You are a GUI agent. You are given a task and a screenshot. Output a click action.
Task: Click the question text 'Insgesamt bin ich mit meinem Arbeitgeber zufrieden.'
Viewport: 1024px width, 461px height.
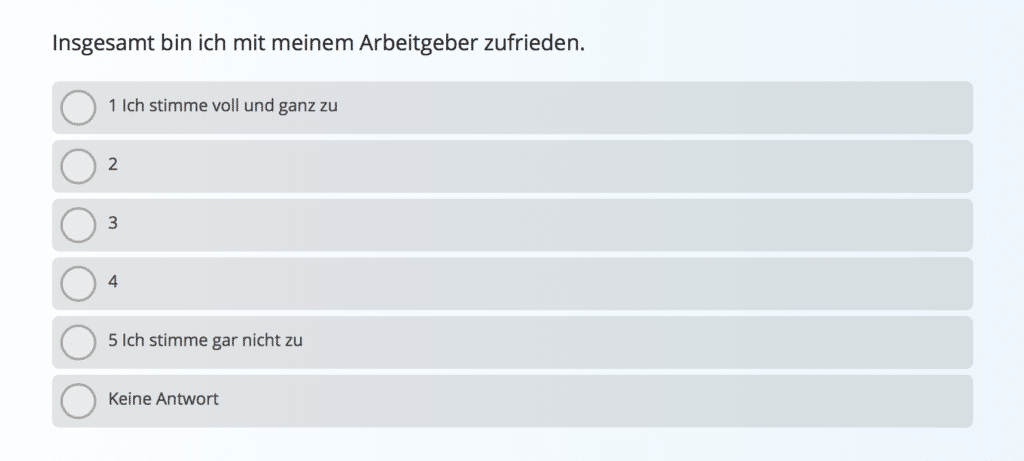click(x=317, y=45)
